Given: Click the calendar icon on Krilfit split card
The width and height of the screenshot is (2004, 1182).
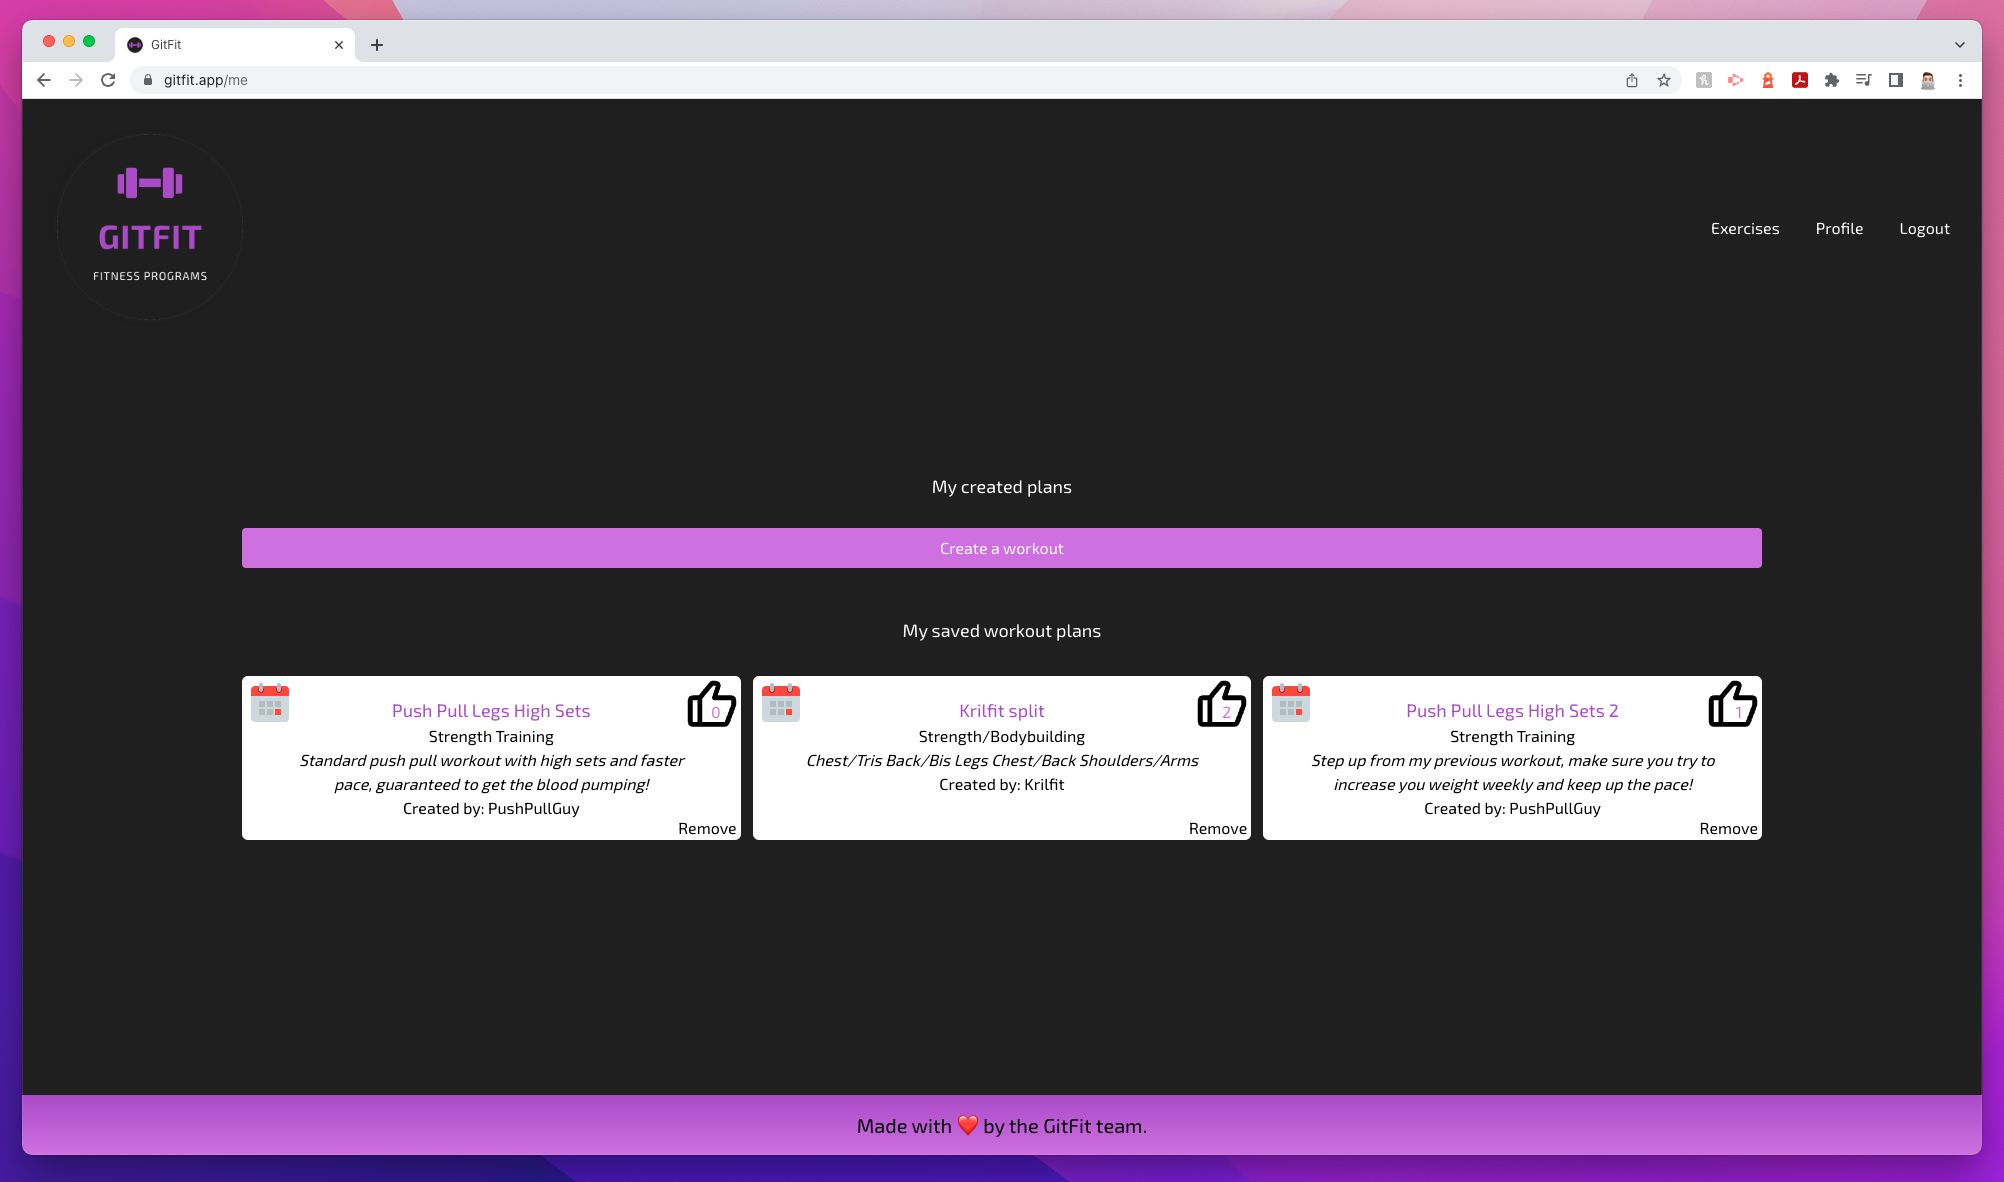Looking at the screenshot, I should pyautogui.click(x=781, y=702).
